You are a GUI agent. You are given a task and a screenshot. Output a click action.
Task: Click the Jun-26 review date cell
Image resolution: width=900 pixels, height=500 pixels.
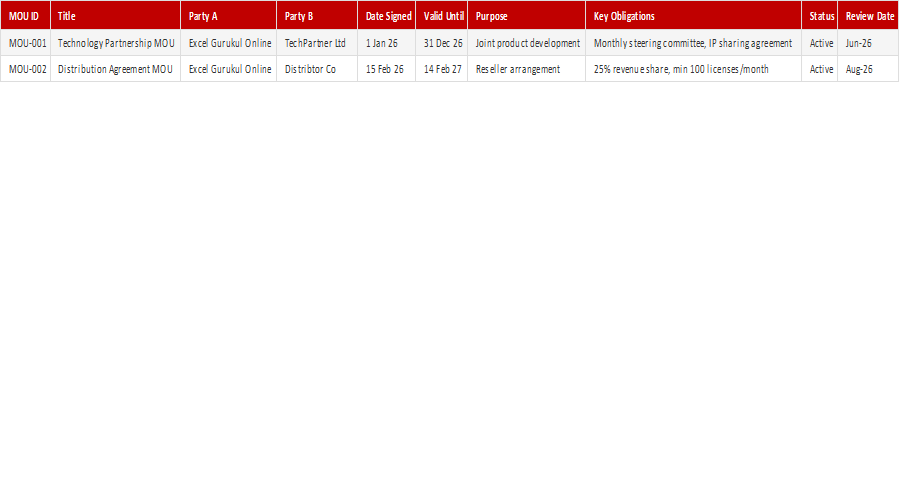coord(868,43)
